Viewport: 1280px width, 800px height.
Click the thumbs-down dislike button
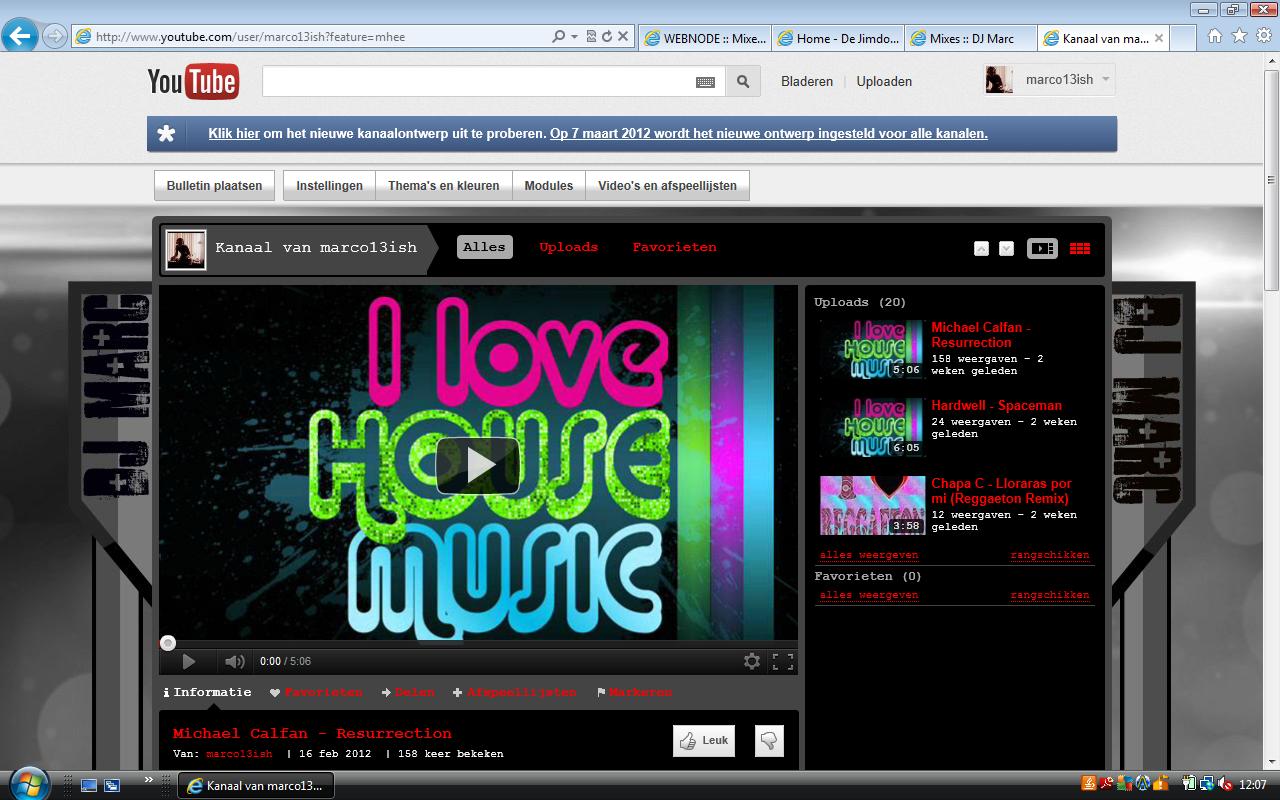[x=769, y=741]
